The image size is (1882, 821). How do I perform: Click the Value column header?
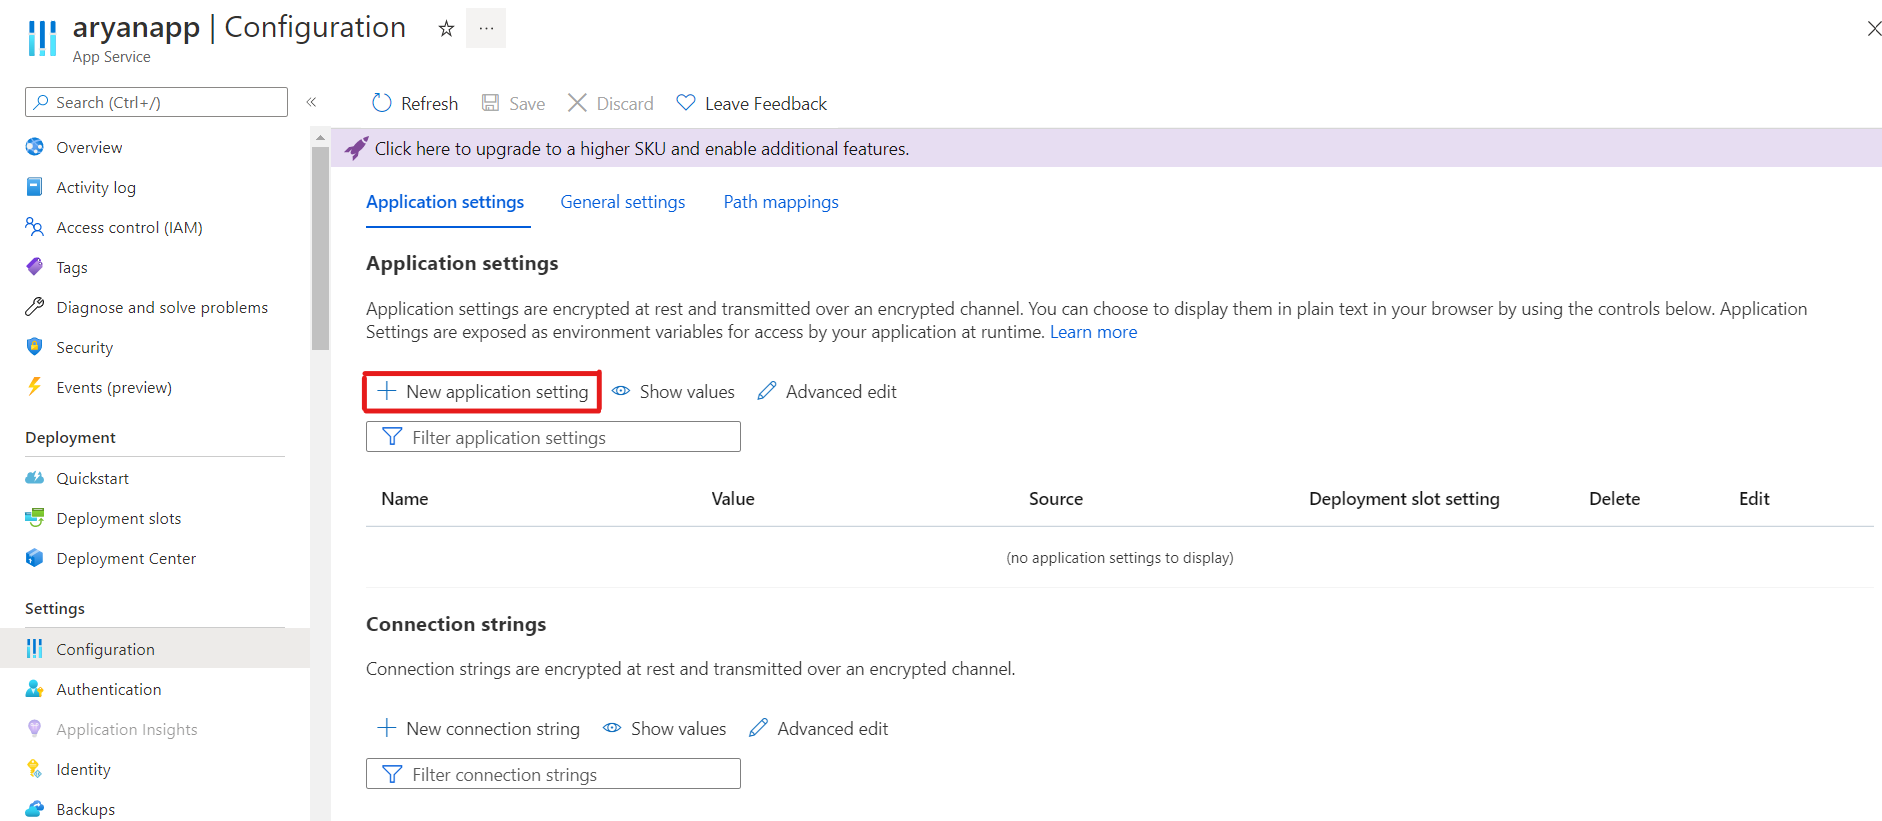click(x=733, y=498)
